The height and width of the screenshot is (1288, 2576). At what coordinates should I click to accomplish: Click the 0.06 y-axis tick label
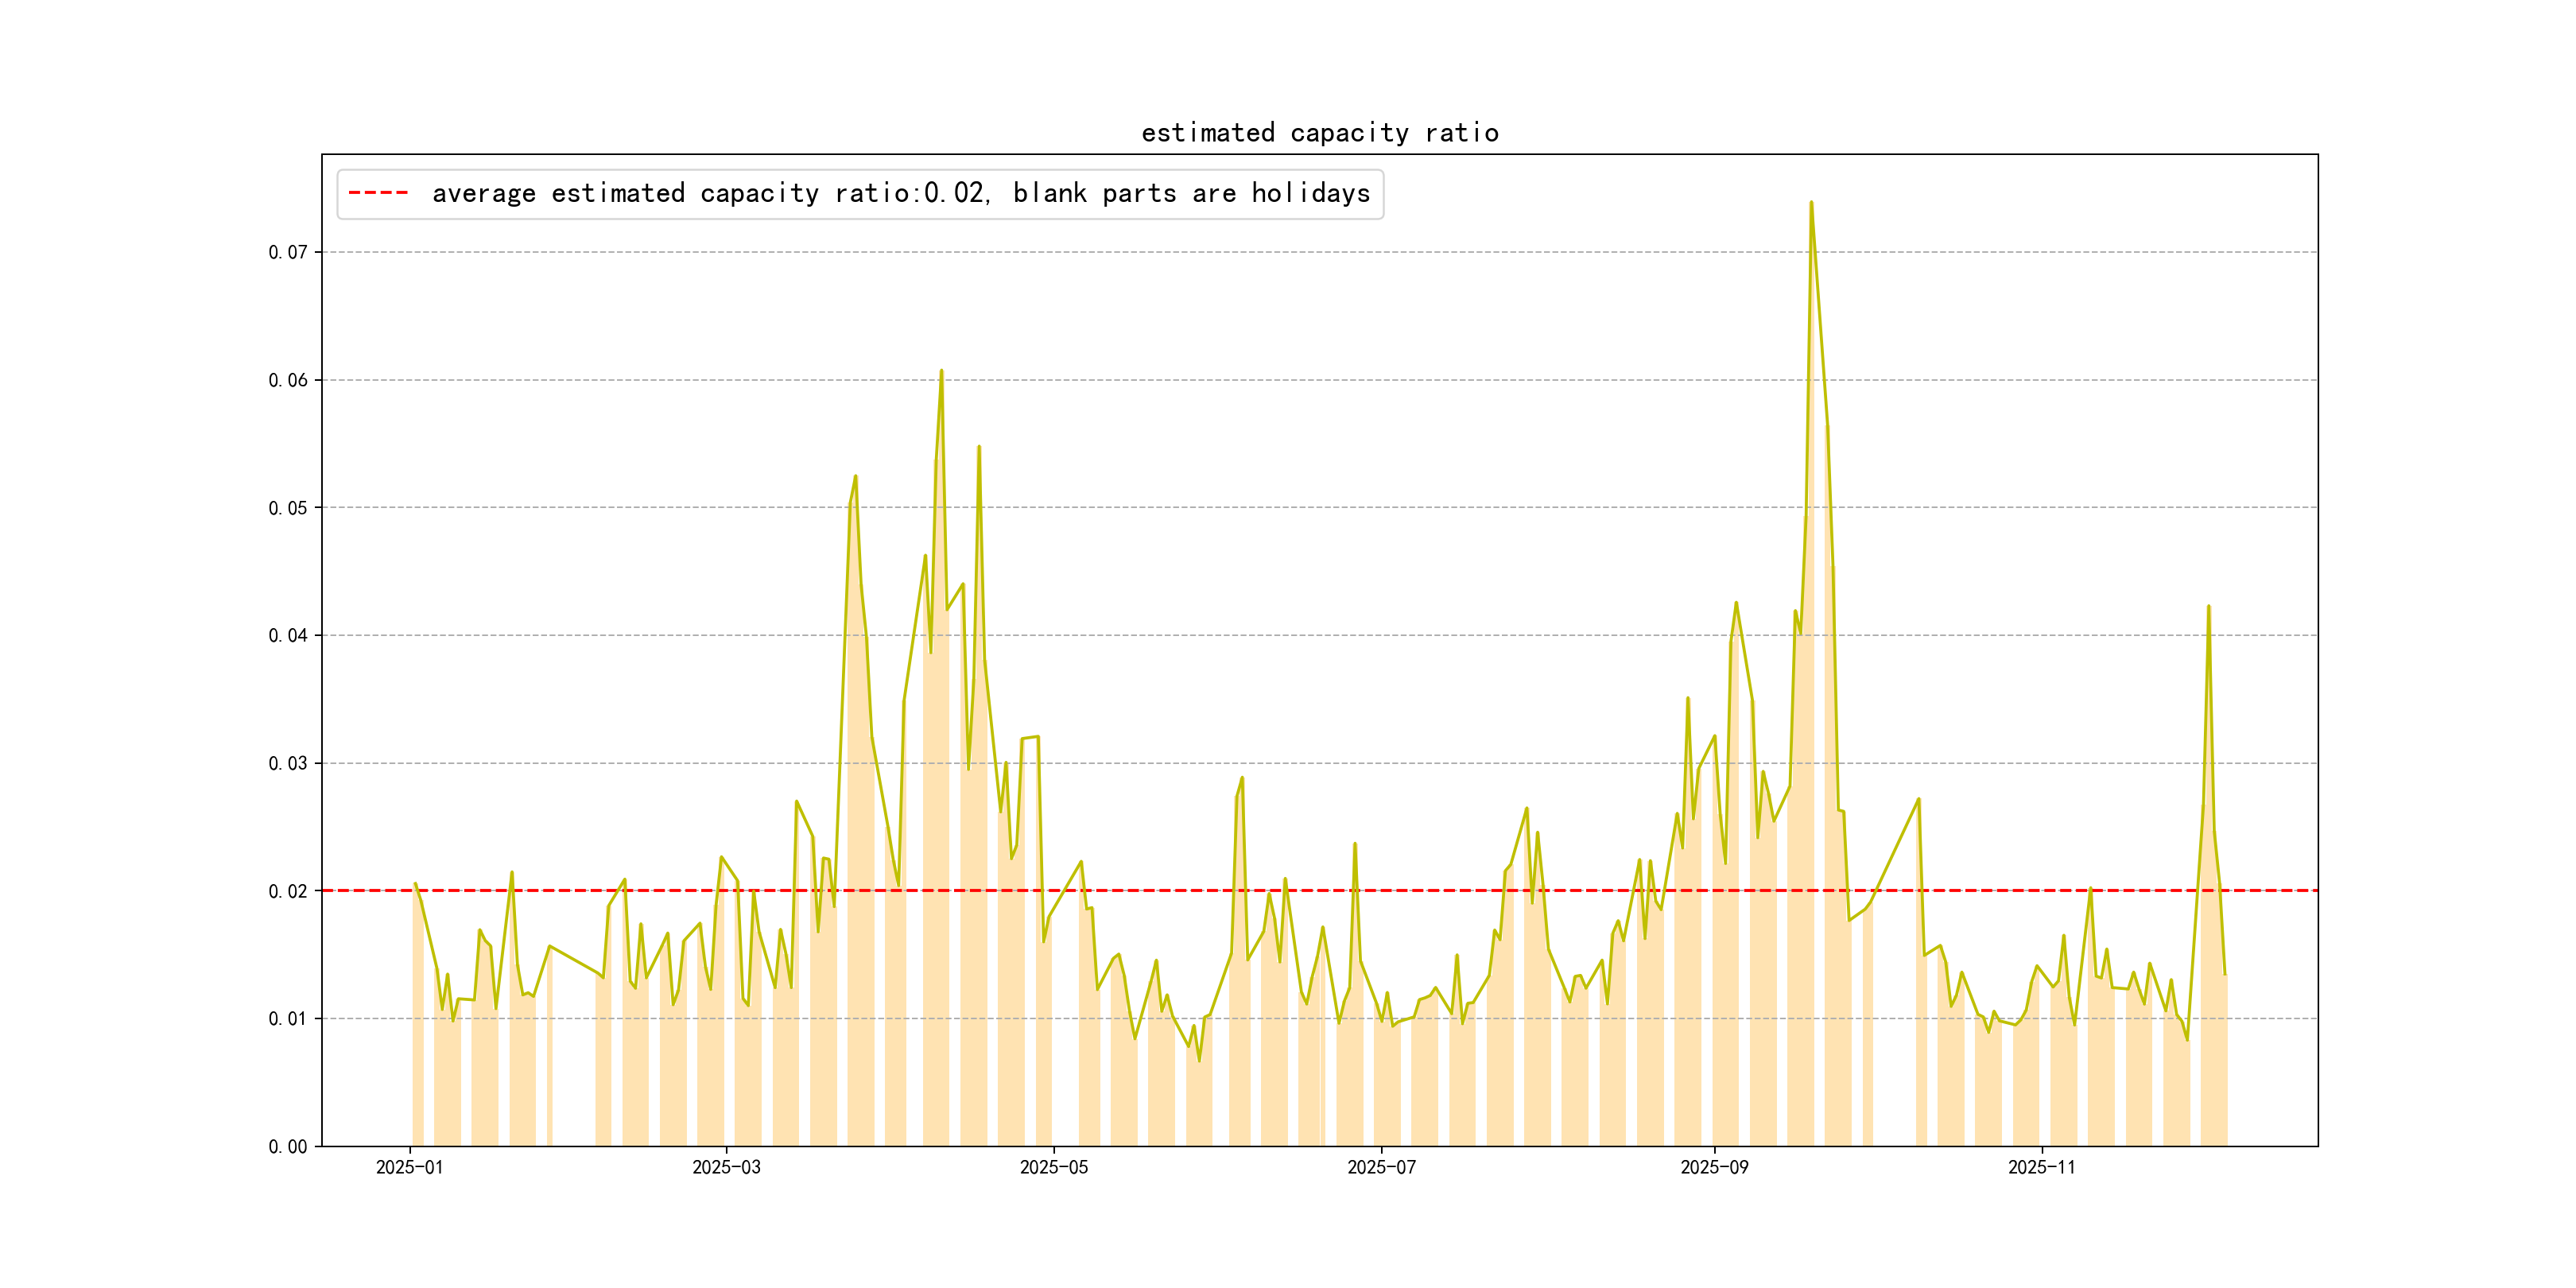click(x=287, y=380)
